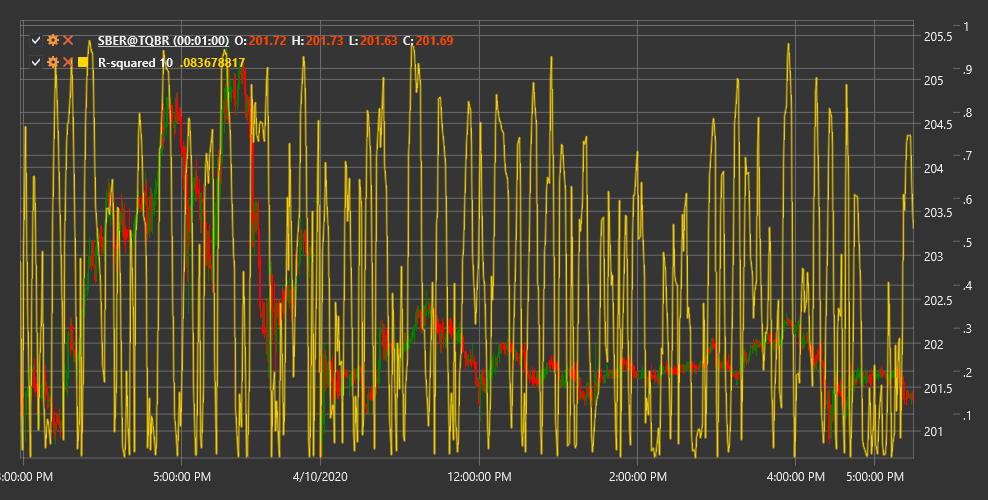Click the R-squared value .083678817
The image size is (988, 500).
pyautogui.click(x=212, y=62)
